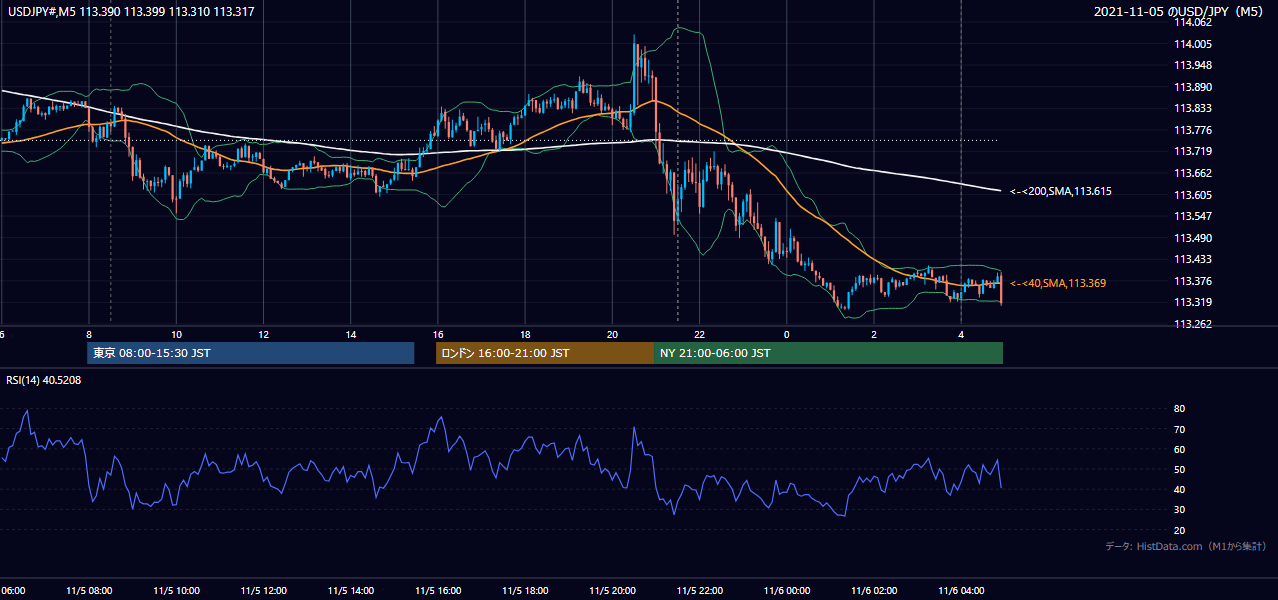Click hour label 0 under the price chart
Viewport: 1278px width, 600px height.
786,334
